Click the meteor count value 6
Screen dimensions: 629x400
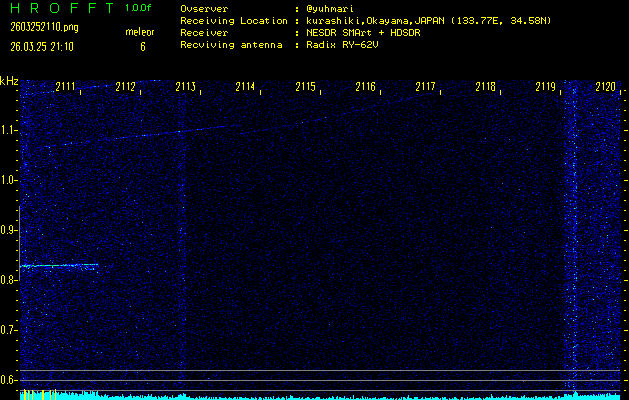(142, 46)
